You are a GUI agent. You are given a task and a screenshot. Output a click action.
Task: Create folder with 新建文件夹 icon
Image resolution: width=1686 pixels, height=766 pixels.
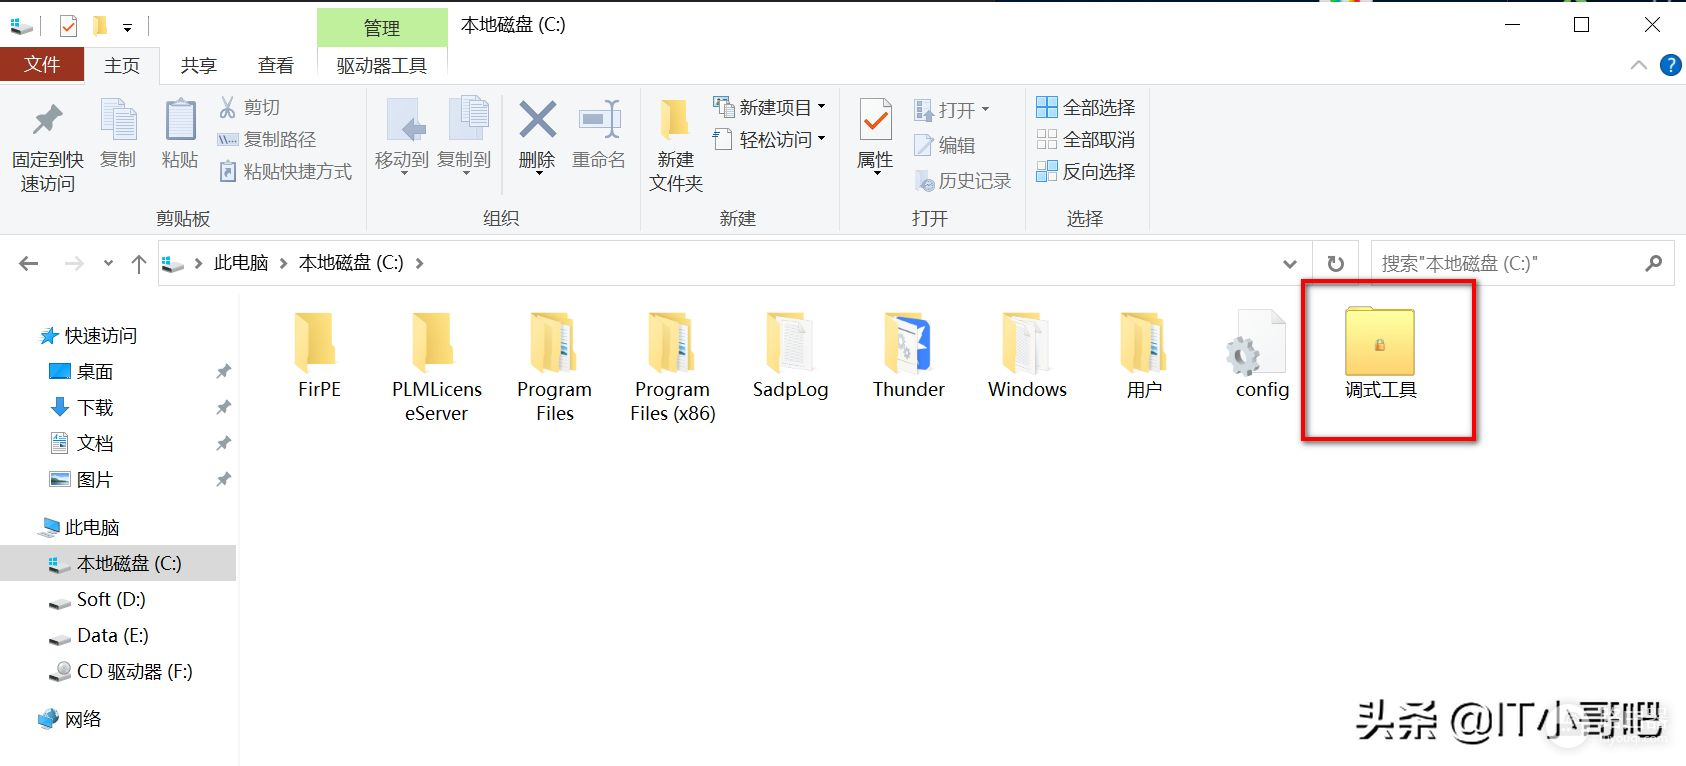pyautogui.click(x=675, y=121)
